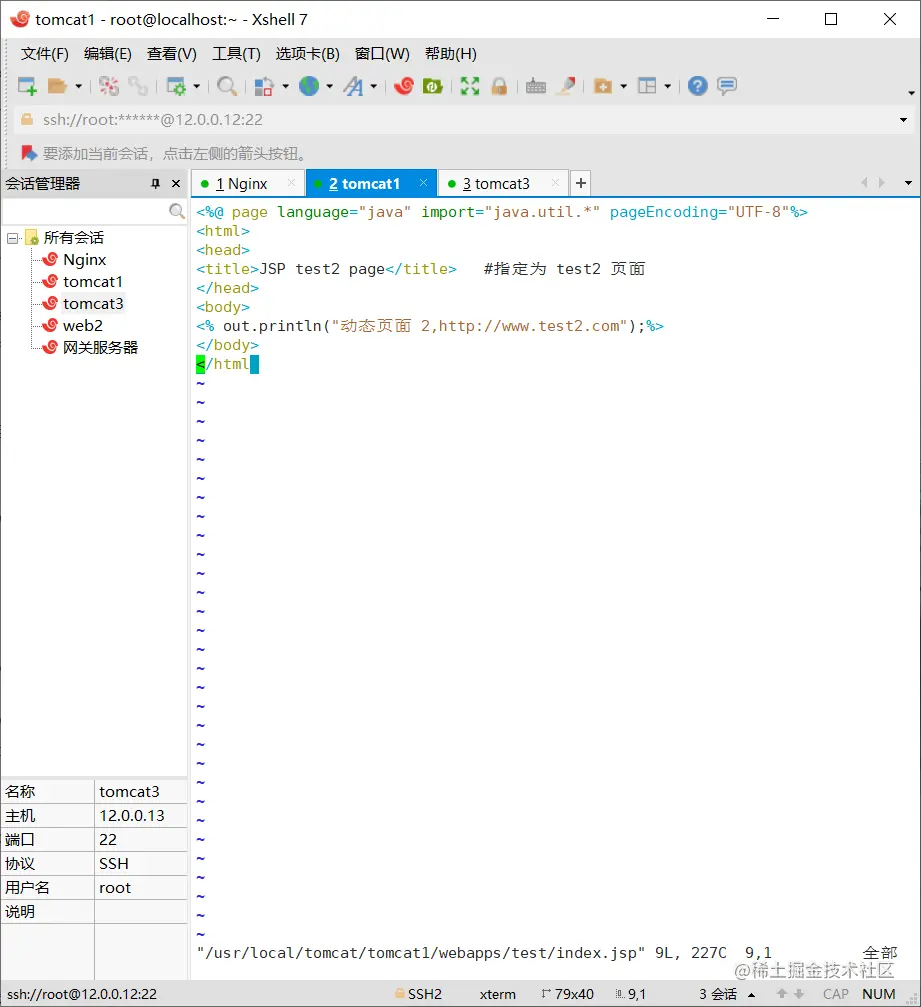Add a new tab with plus button
Image resolution: width=921 pixels, height=1007 pixels.
(581, 183)
